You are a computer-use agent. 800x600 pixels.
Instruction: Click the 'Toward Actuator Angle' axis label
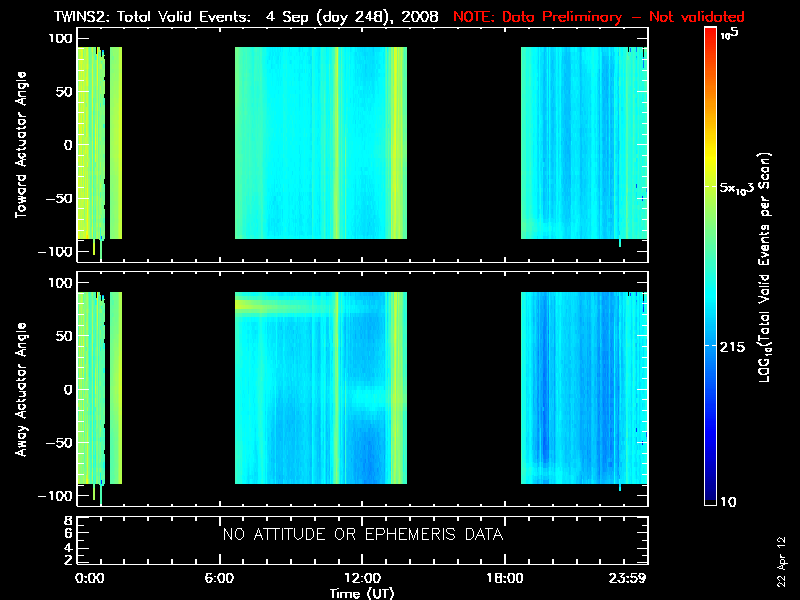[21, 145]
